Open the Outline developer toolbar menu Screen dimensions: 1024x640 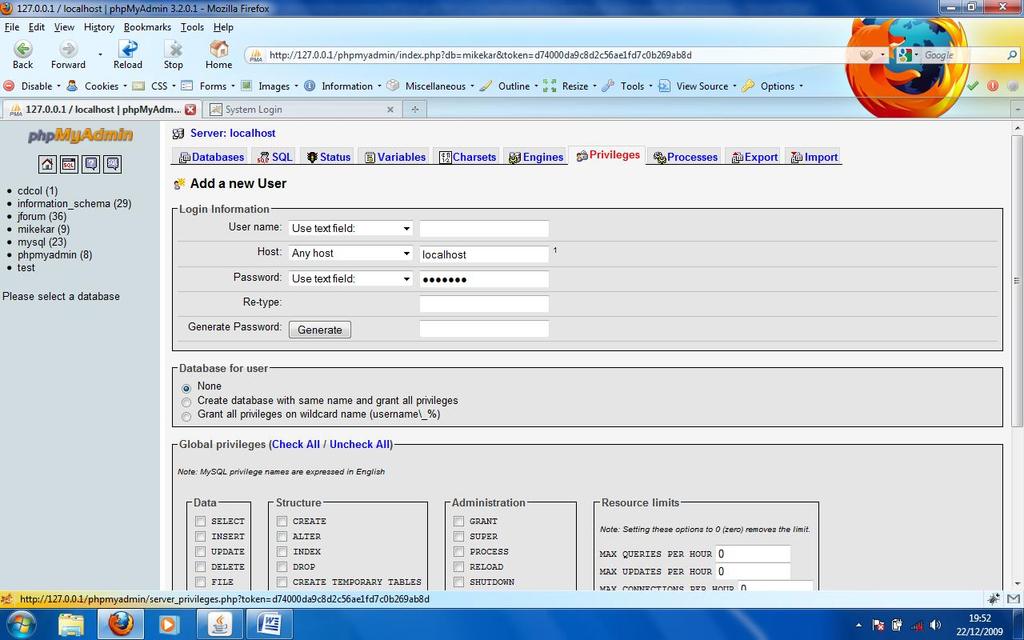[509, 86]
